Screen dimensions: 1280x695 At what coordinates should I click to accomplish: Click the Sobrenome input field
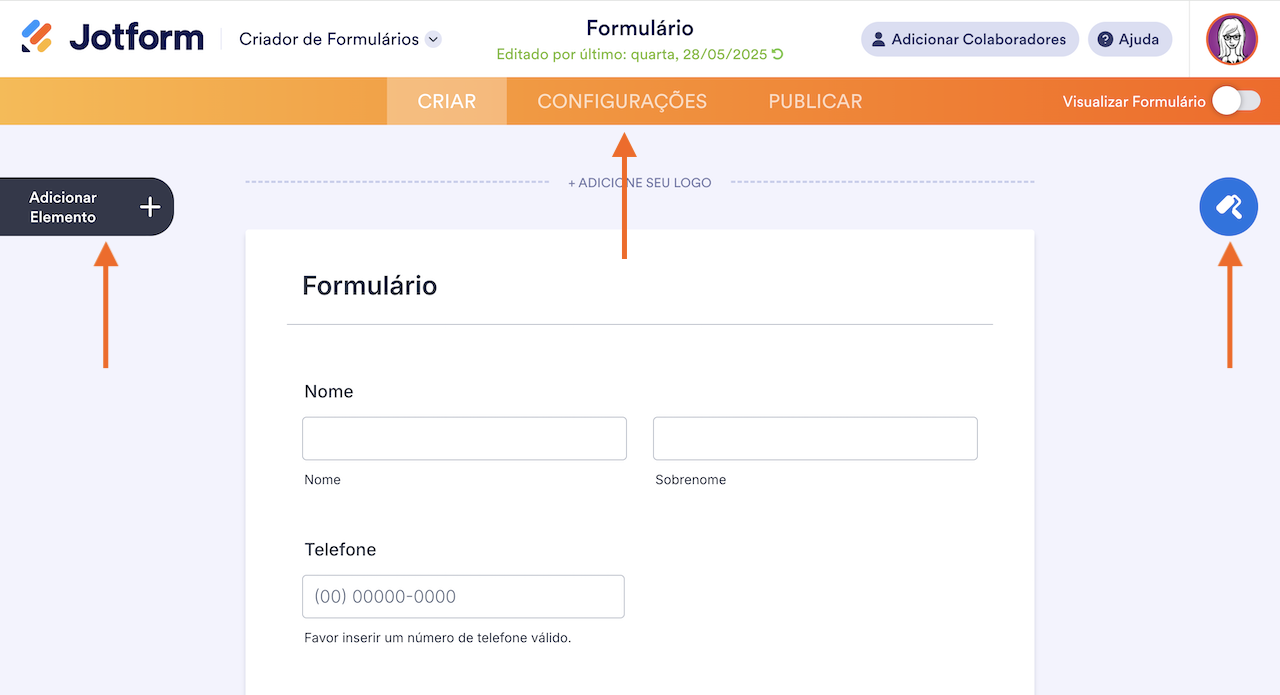815,438
